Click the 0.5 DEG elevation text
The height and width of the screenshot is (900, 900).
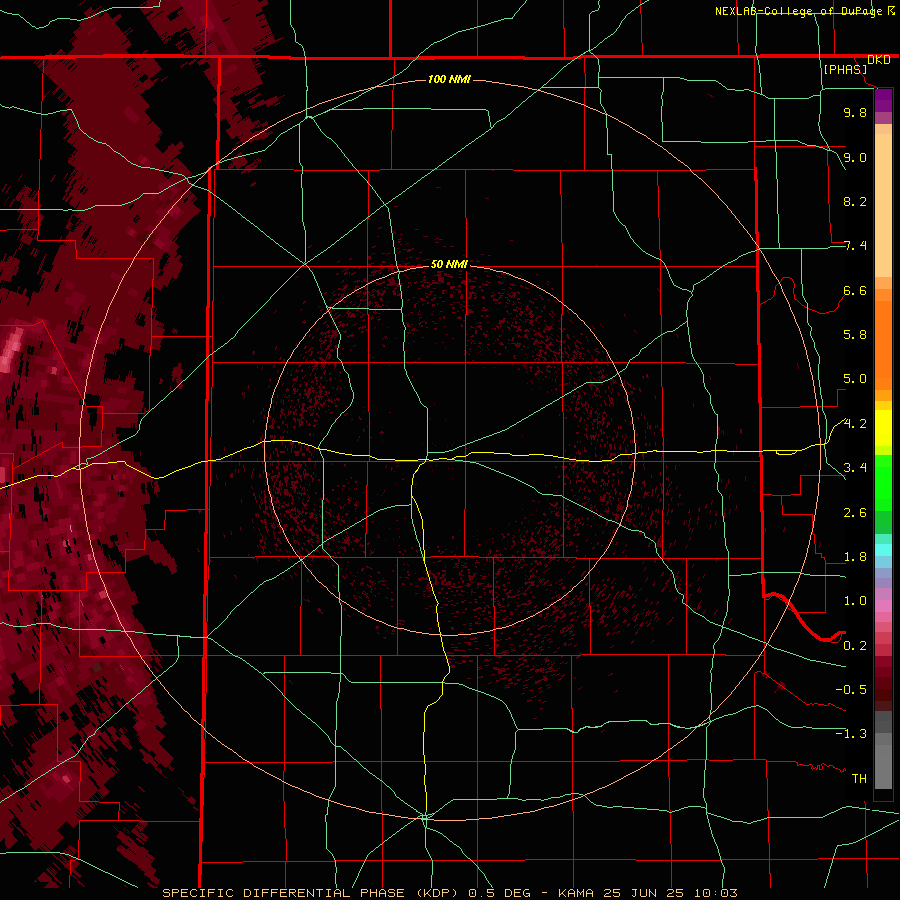(500, 893)
